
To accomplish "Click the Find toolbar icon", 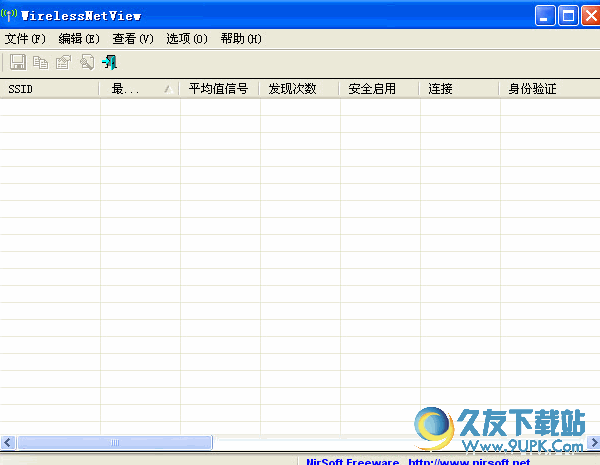I will [x=87, y=62].
